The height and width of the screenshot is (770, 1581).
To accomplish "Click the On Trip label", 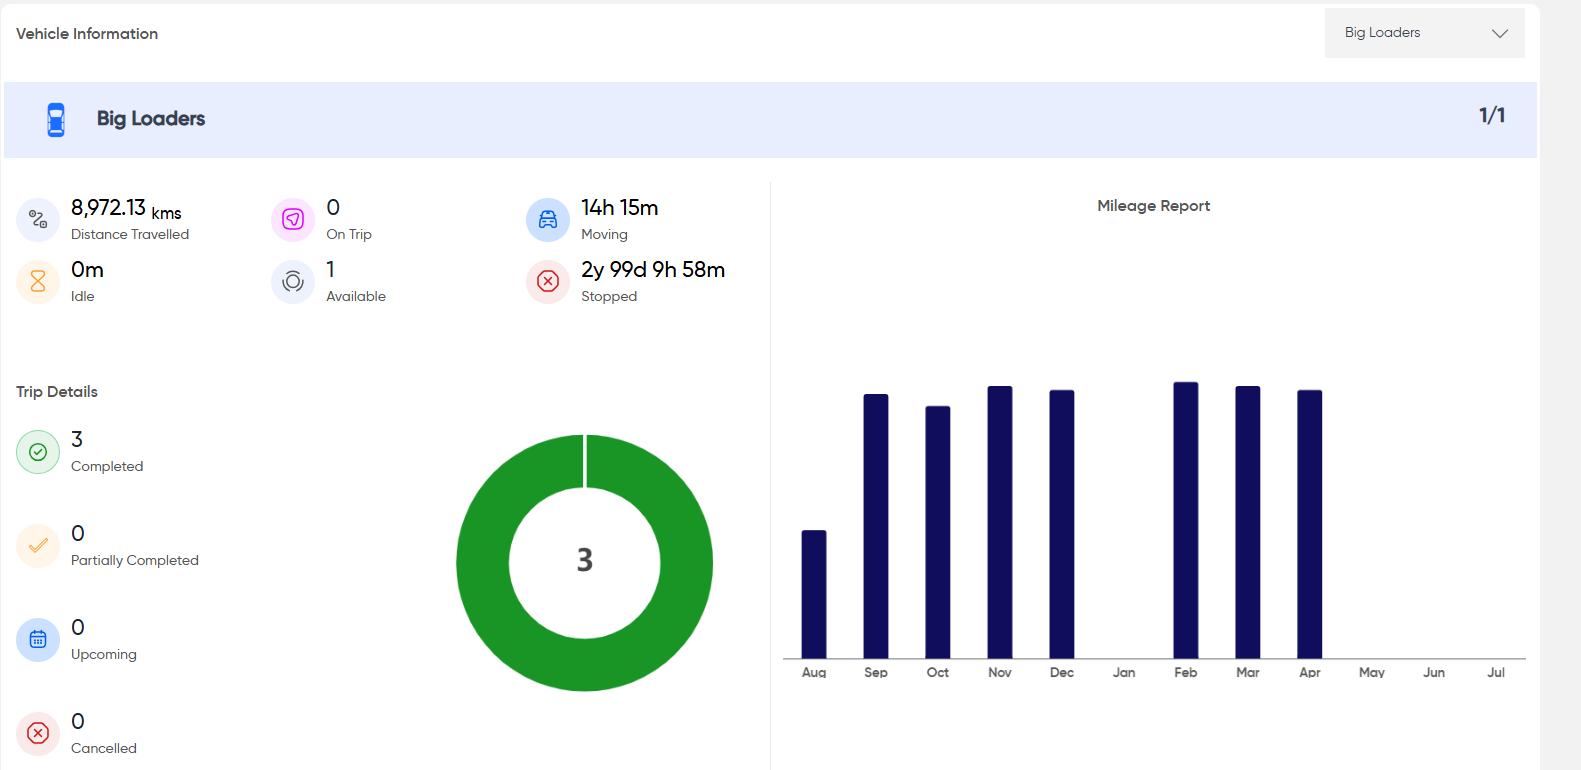I will (349, 235).
